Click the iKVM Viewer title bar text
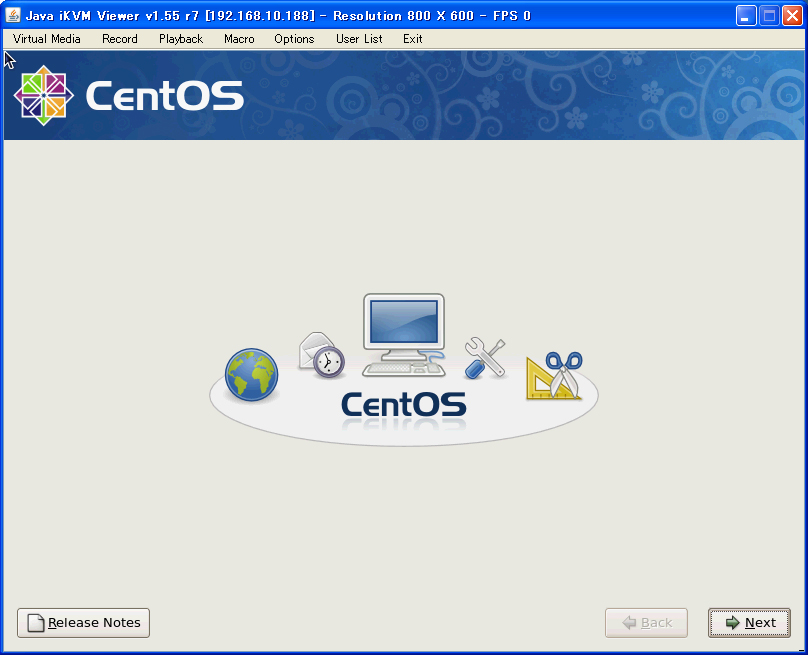This screenshot has height=655, width=808. click(278, 15)
